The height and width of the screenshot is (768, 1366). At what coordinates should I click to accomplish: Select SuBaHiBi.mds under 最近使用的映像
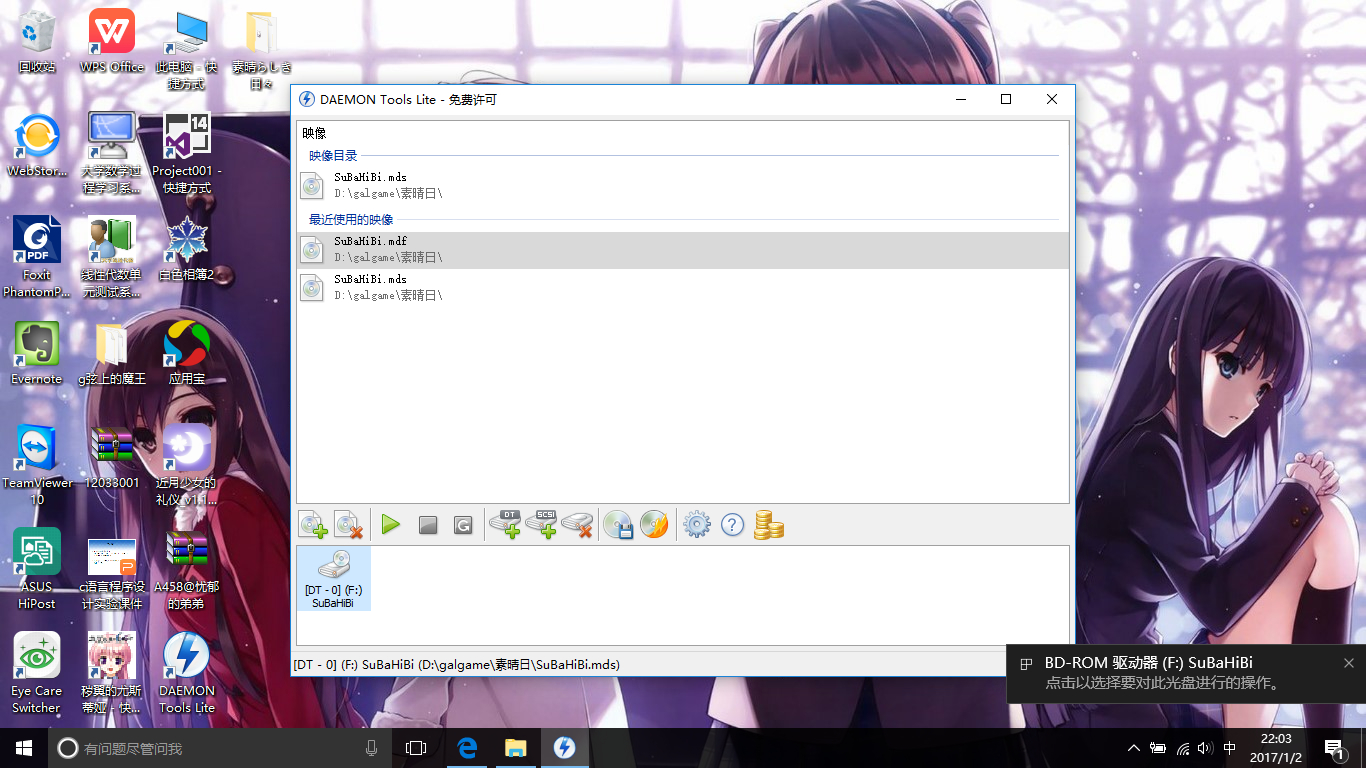point(683,287)
